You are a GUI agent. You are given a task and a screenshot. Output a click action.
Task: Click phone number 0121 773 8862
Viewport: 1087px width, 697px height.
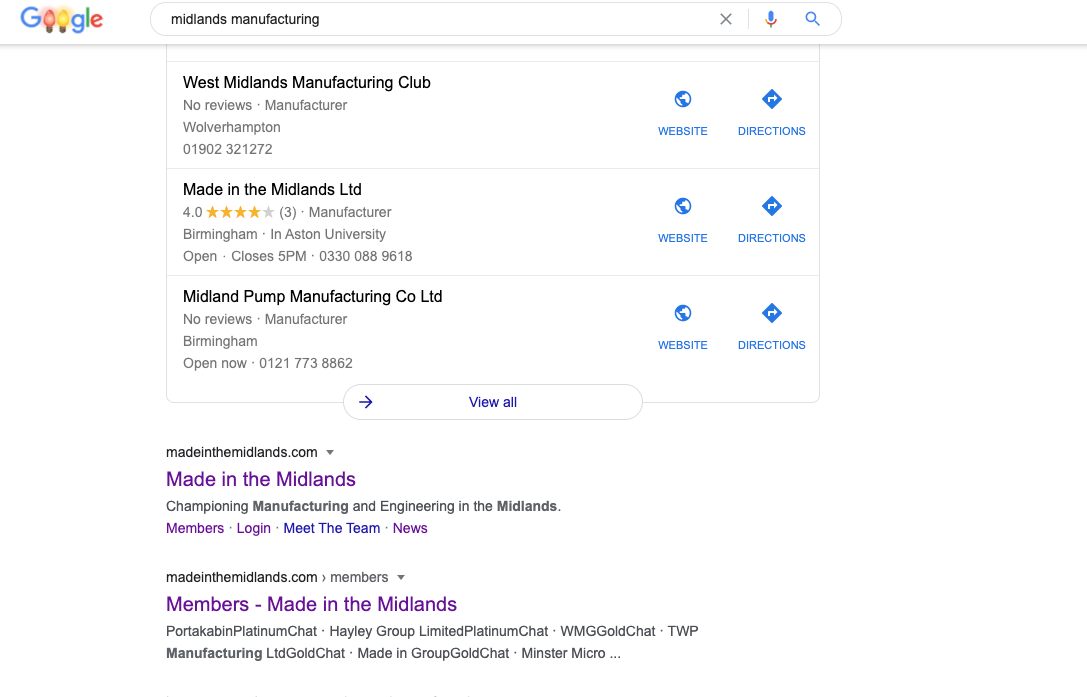click(306, 363)
